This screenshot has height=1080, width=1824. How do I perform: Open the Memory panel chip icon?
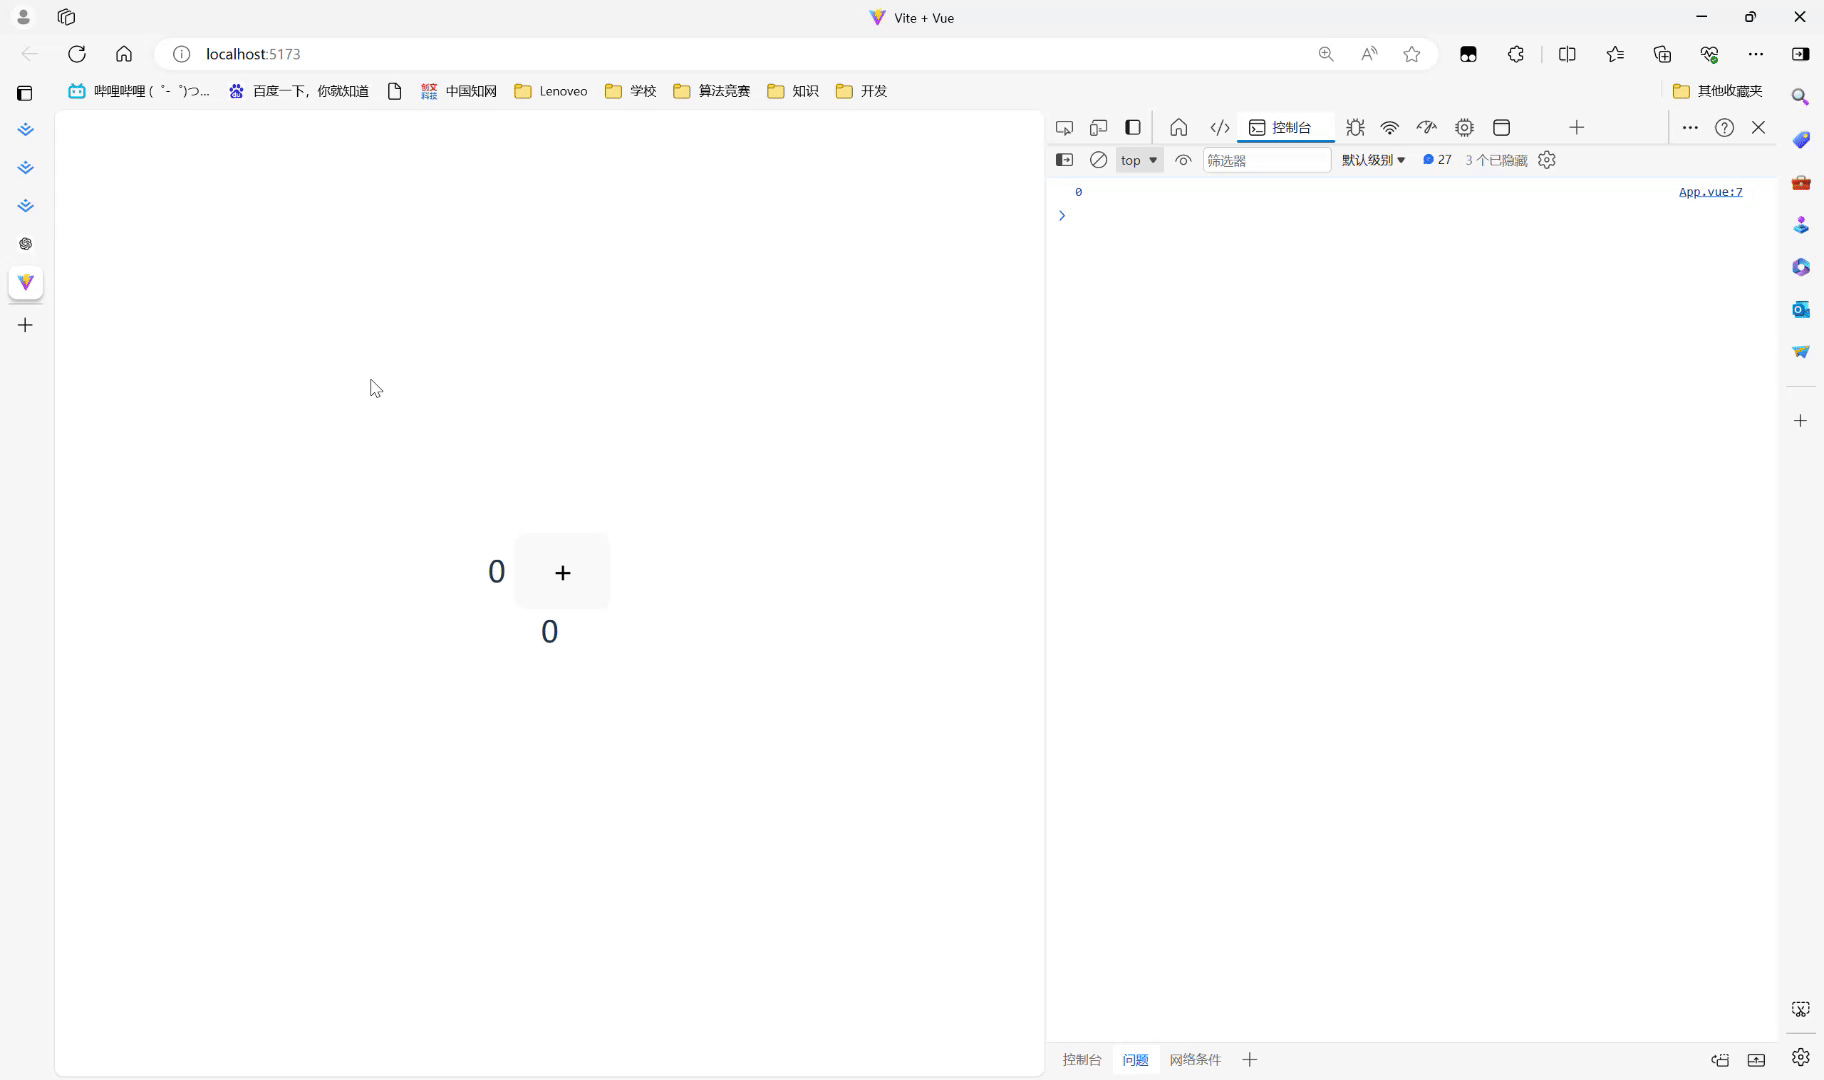pyautogui.click(x=1464, y=128)
